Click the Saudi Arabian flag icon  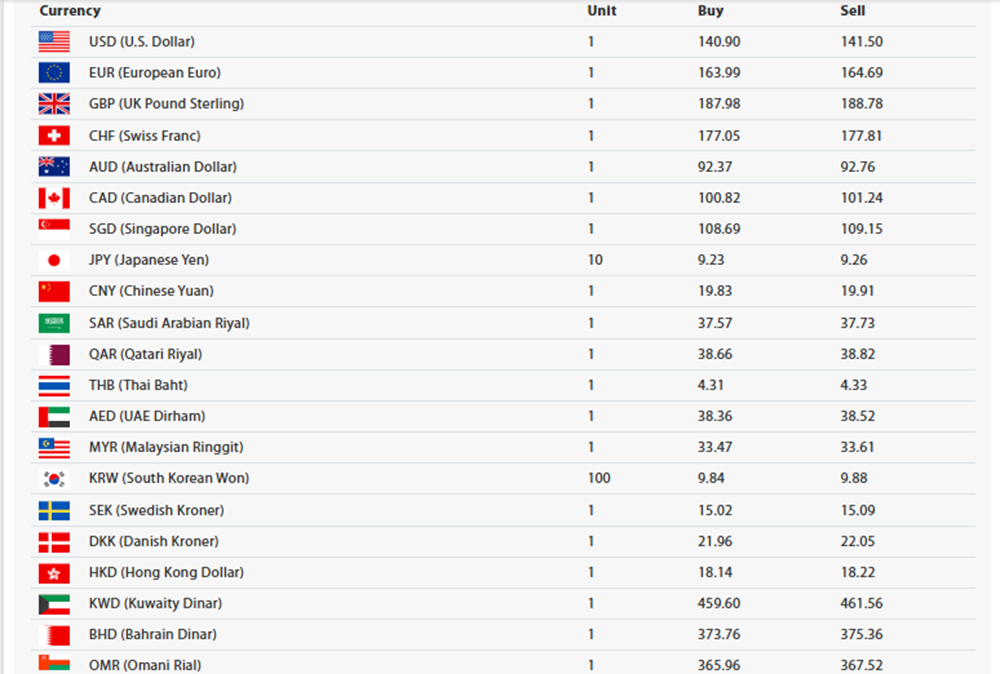[x=54, y=323]
